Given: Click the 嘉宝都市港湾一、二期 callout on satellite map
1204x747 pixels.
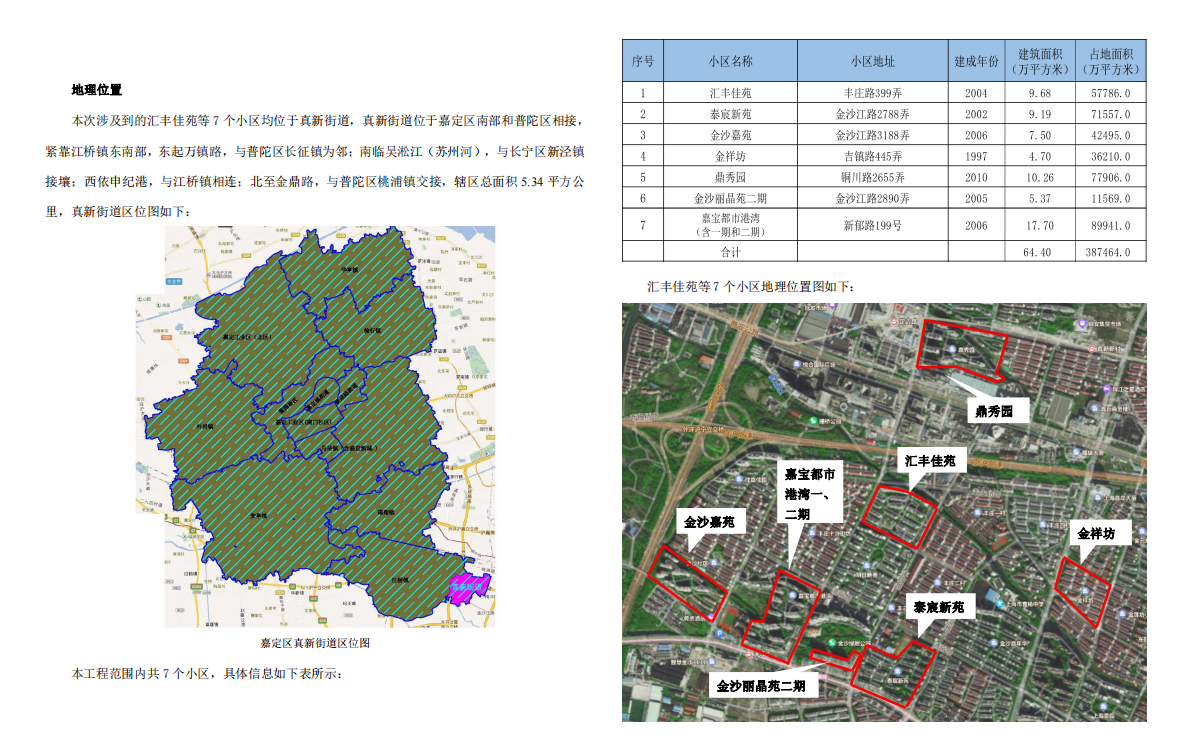Looking at the screenshot, I should click(810, 493).
